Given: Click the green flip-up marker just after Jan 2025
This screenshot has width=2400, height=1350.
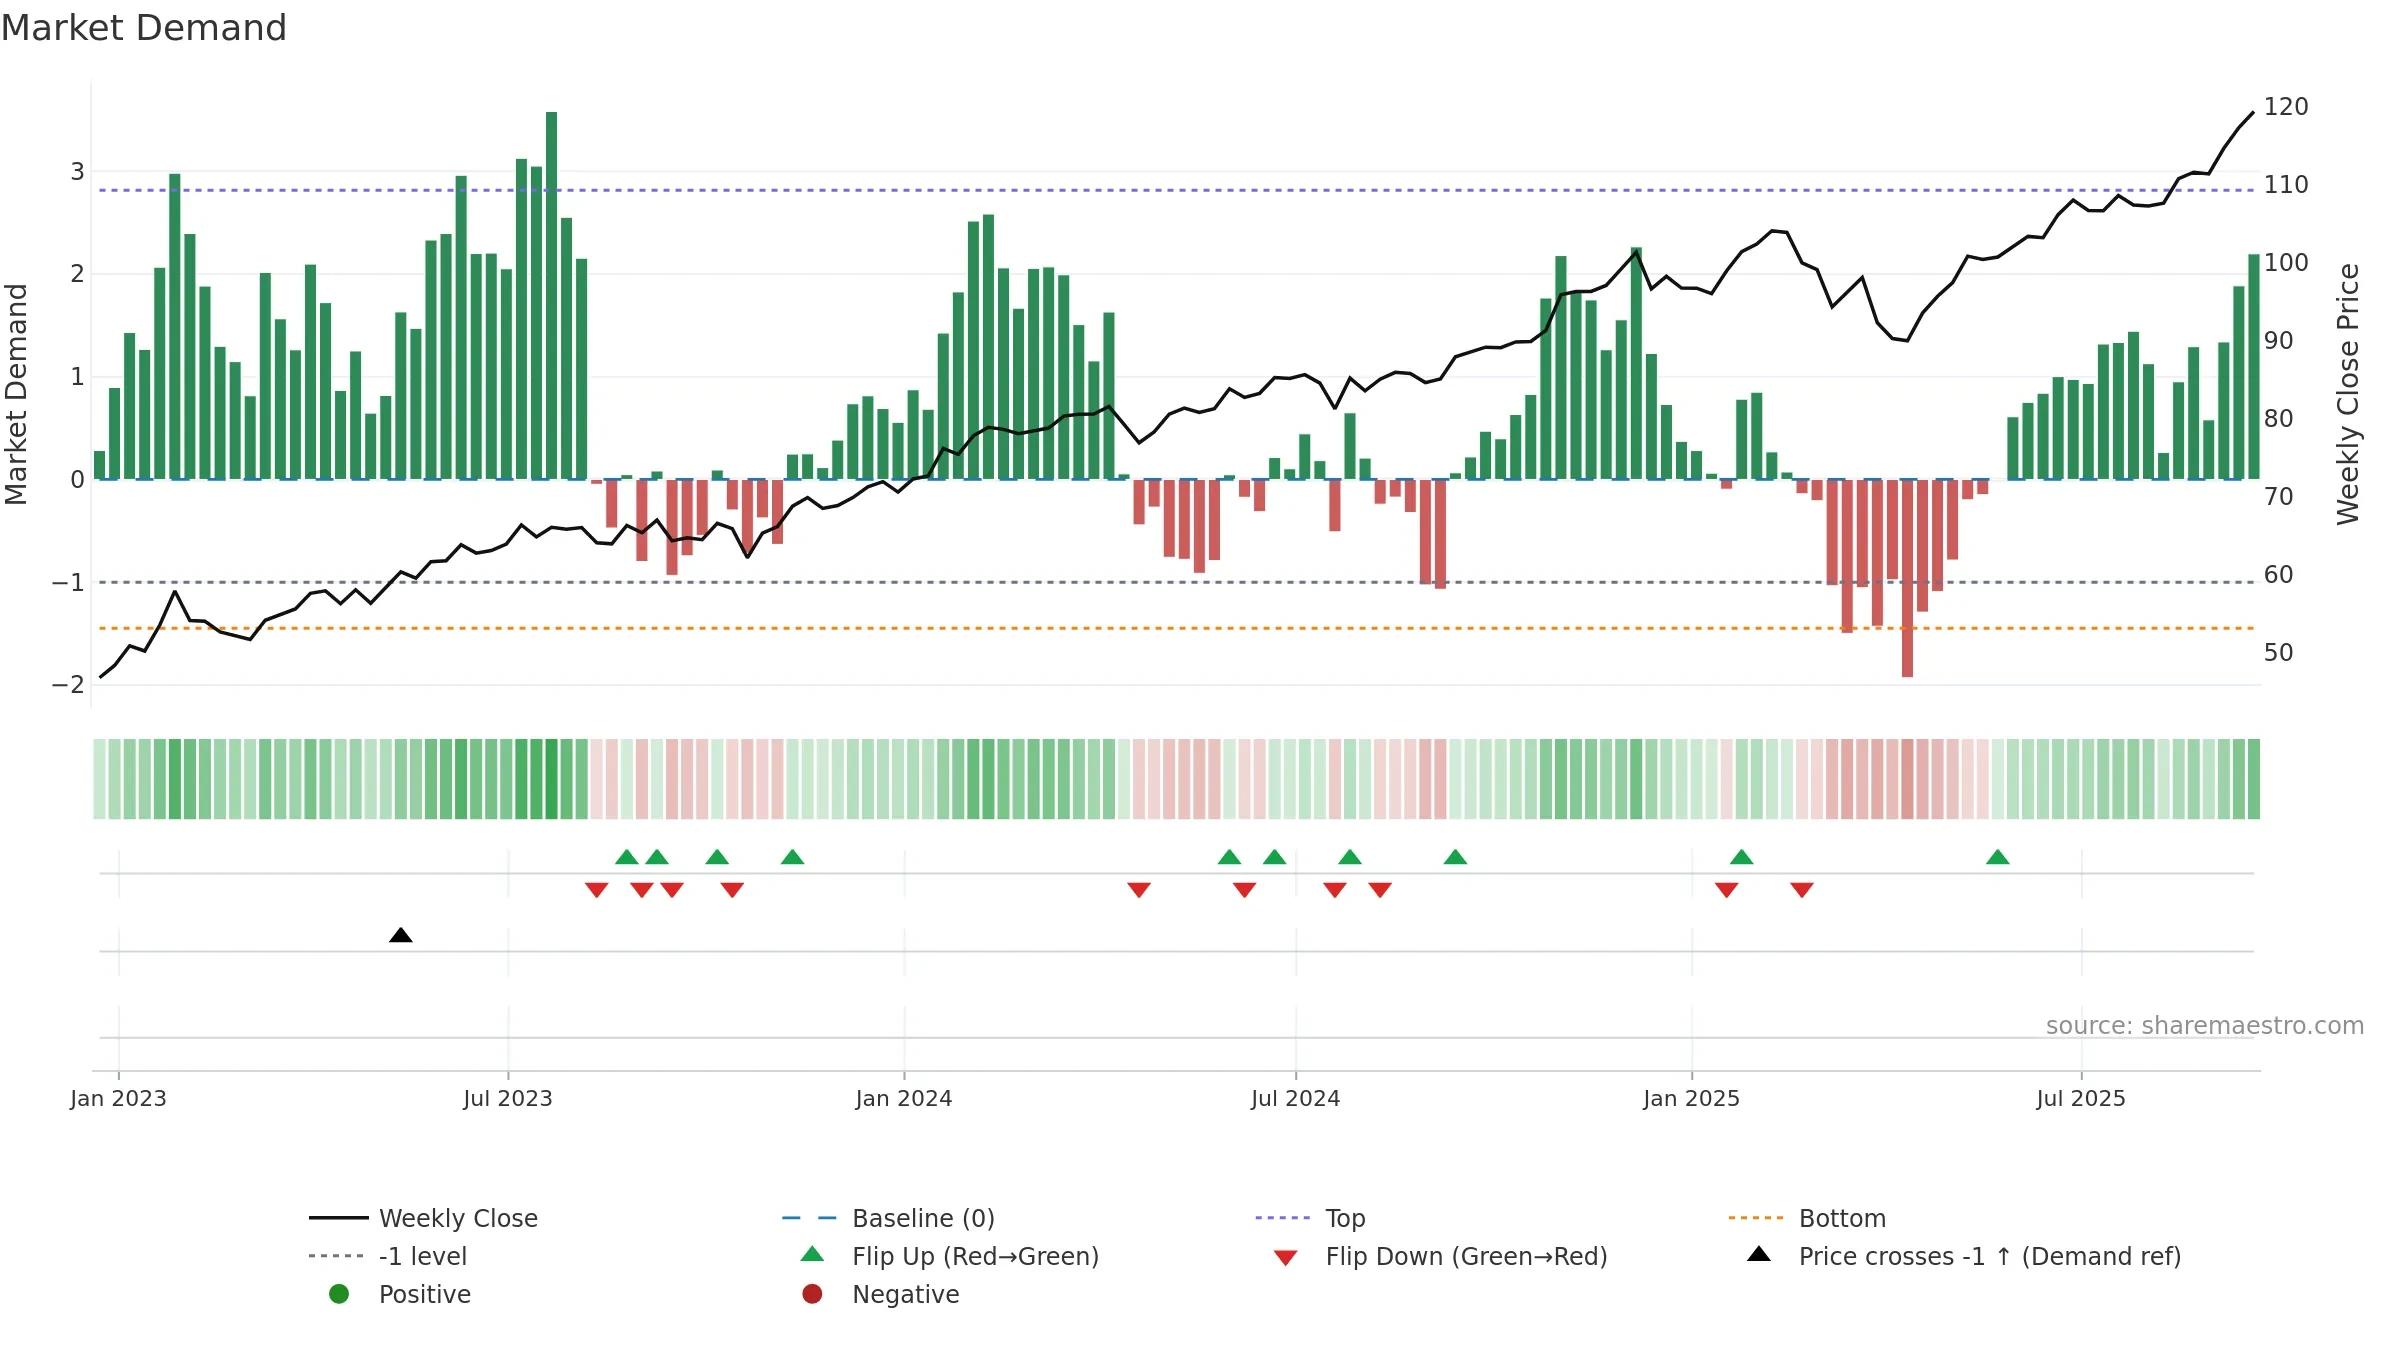Looking at the screenshot, I should pyautogui.click(x=1742, y=857).
